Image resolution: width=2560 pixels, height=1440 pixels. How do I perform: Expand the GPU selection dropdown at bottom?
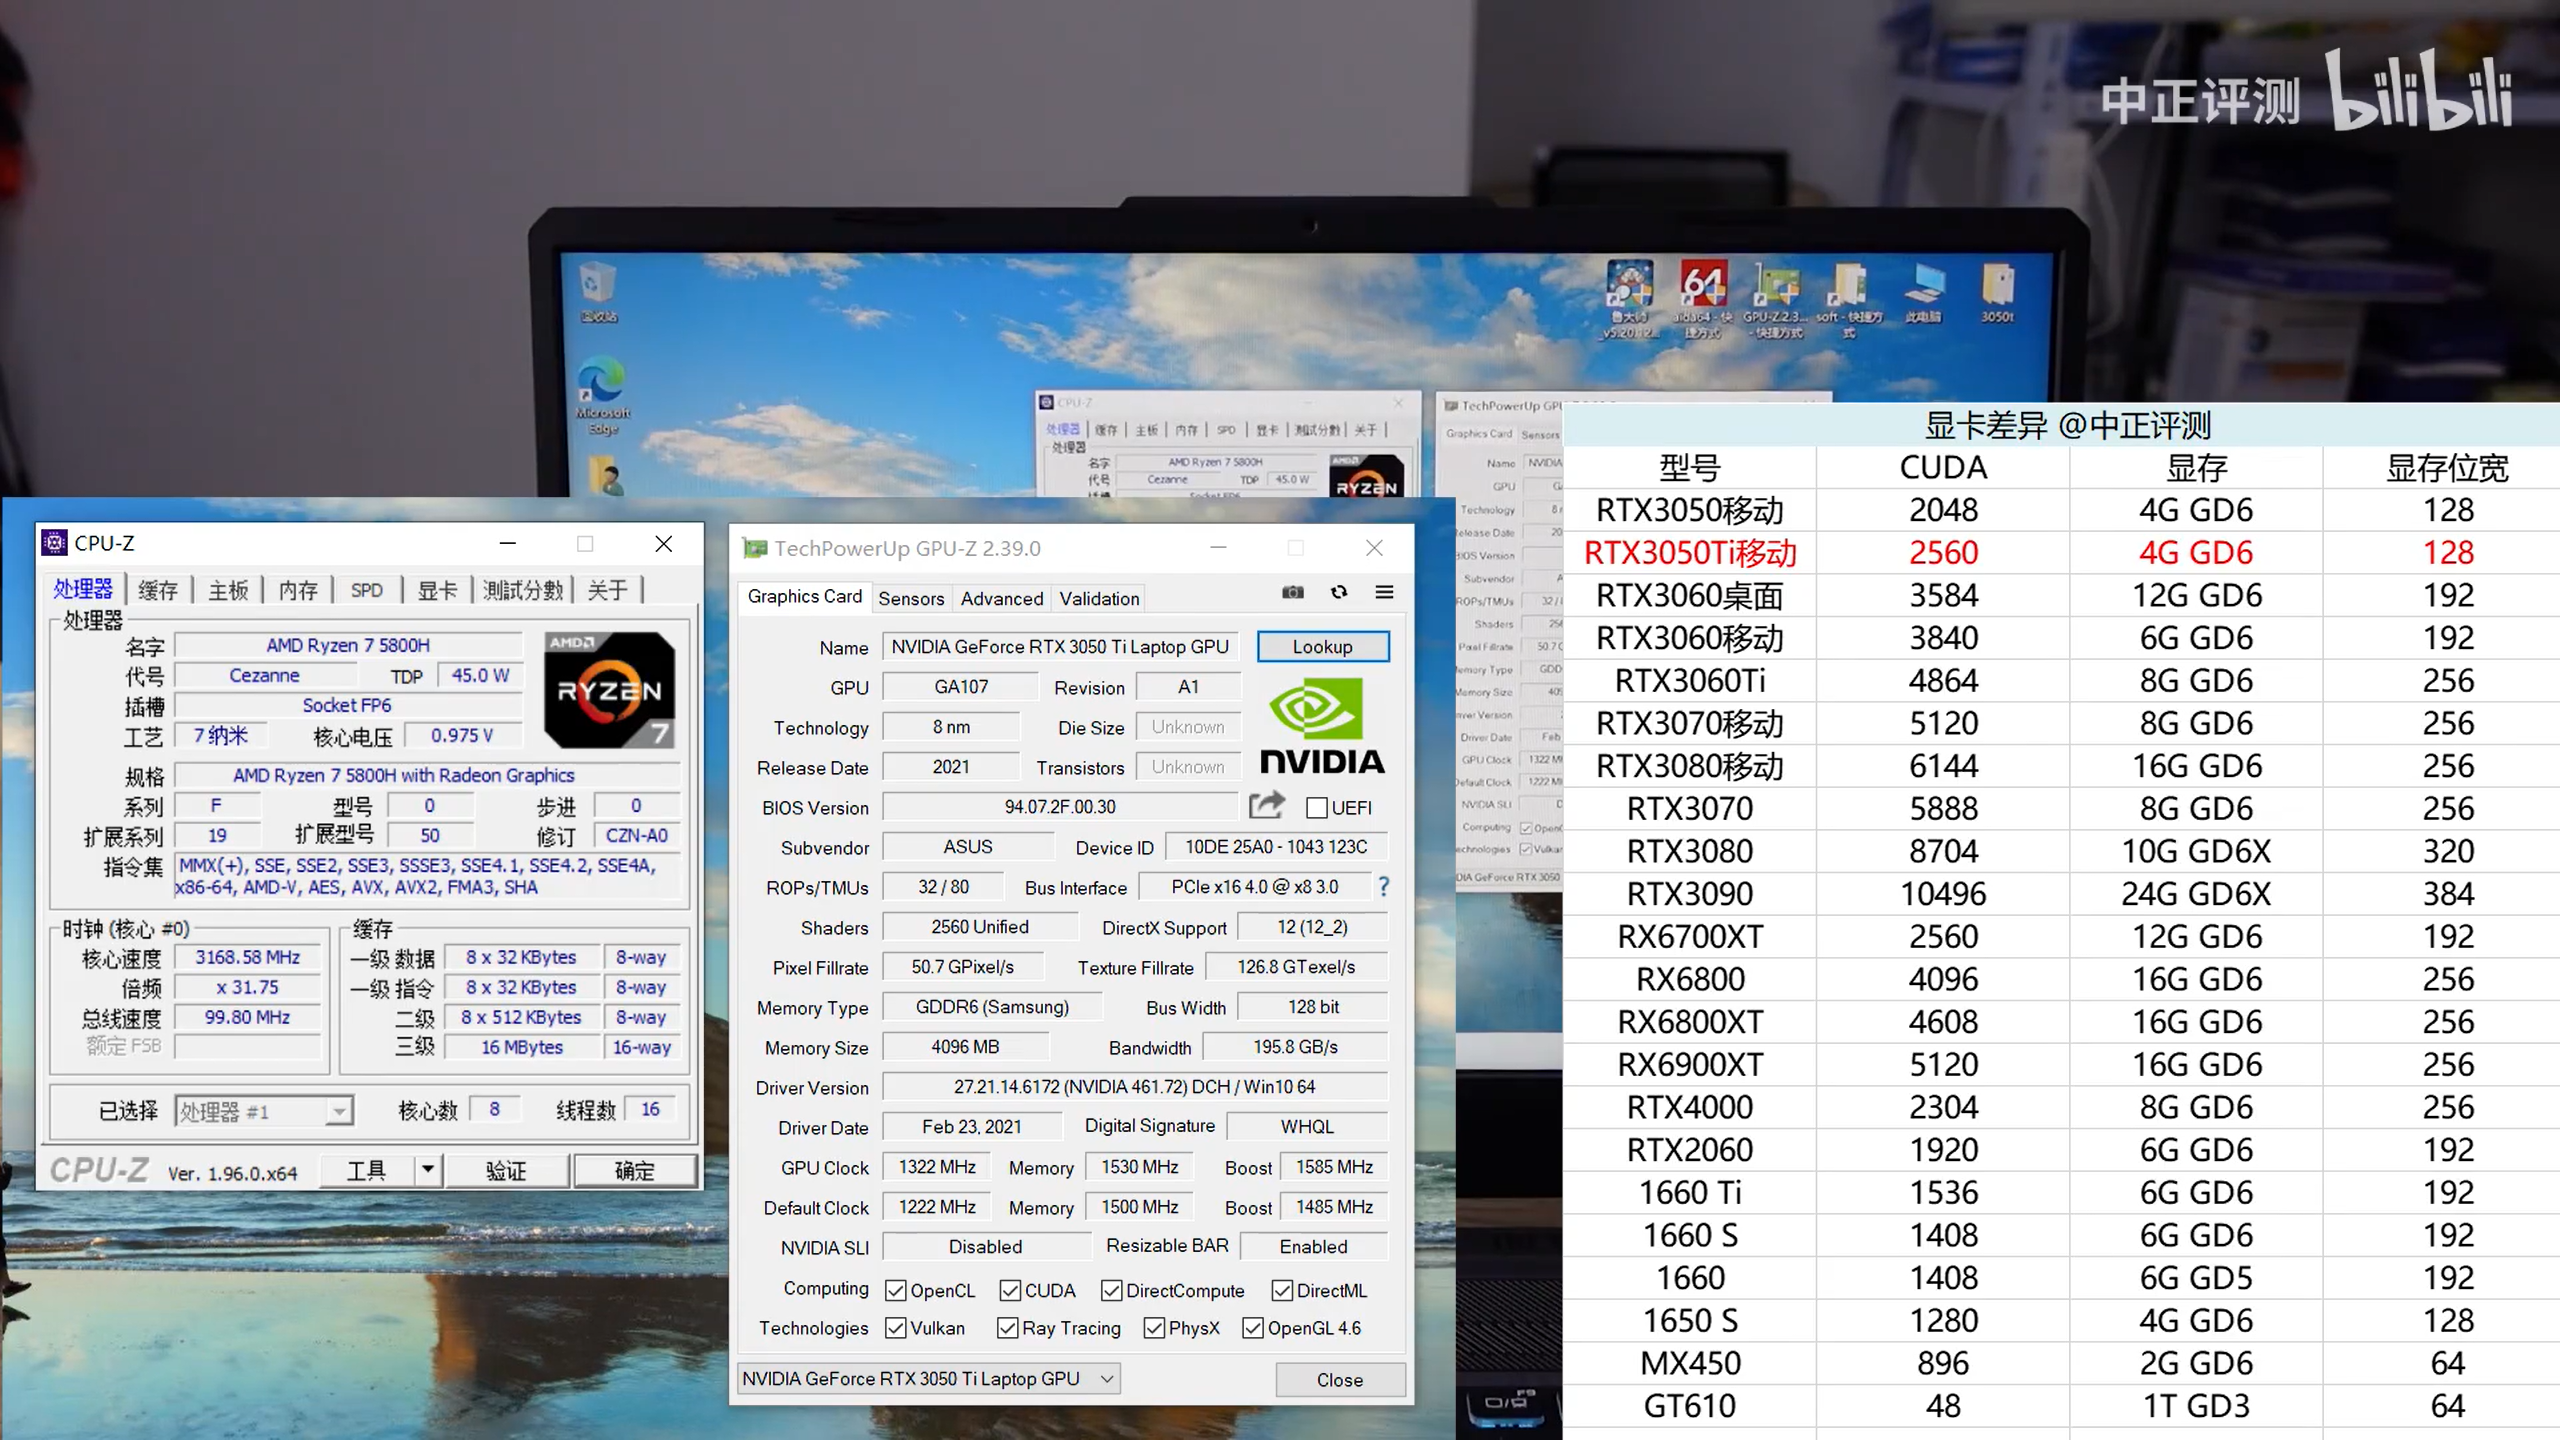[x=1106, y=1379]
